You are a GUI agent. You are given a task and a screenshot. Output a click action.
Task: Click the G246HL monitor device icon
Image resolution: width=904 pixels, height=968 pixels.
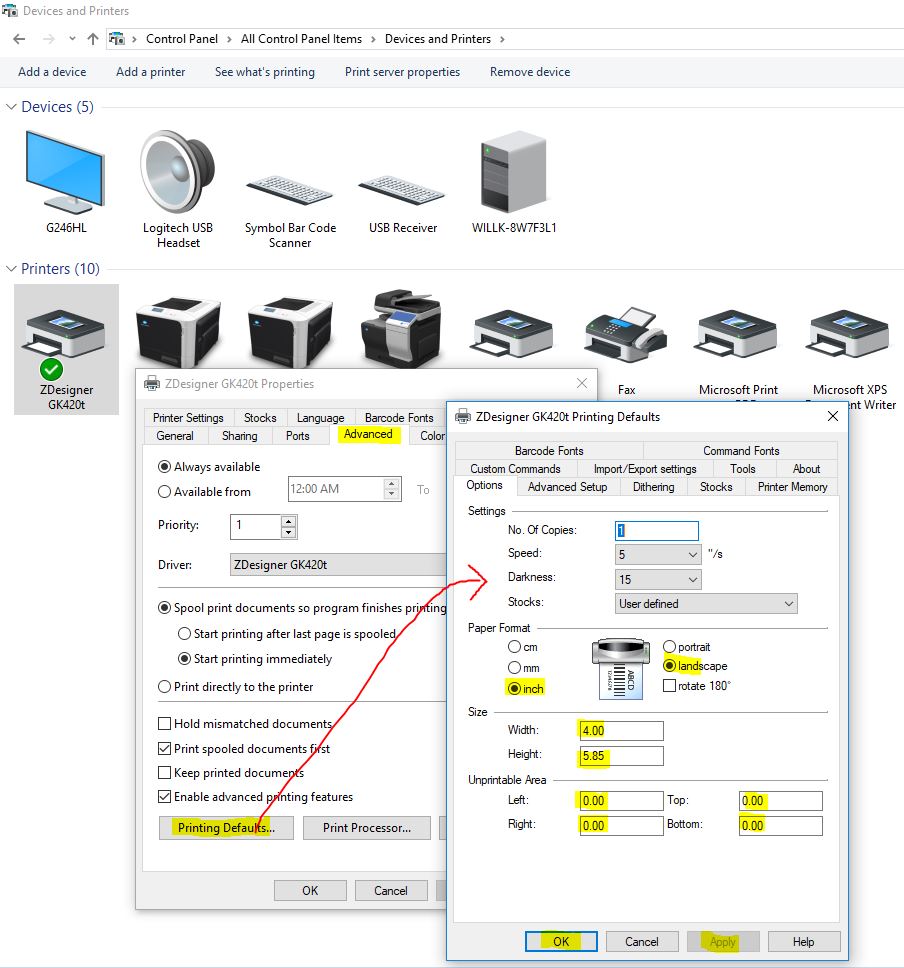click(65, 172)
